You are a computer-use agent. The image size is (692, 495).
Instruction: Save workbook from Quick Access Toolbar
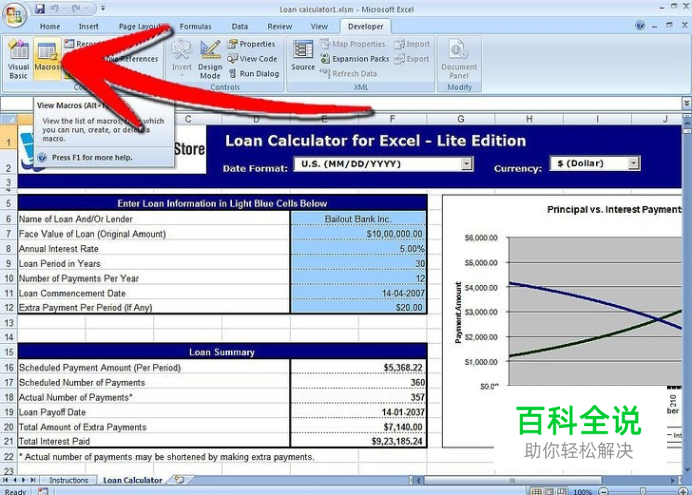[40, 8]
